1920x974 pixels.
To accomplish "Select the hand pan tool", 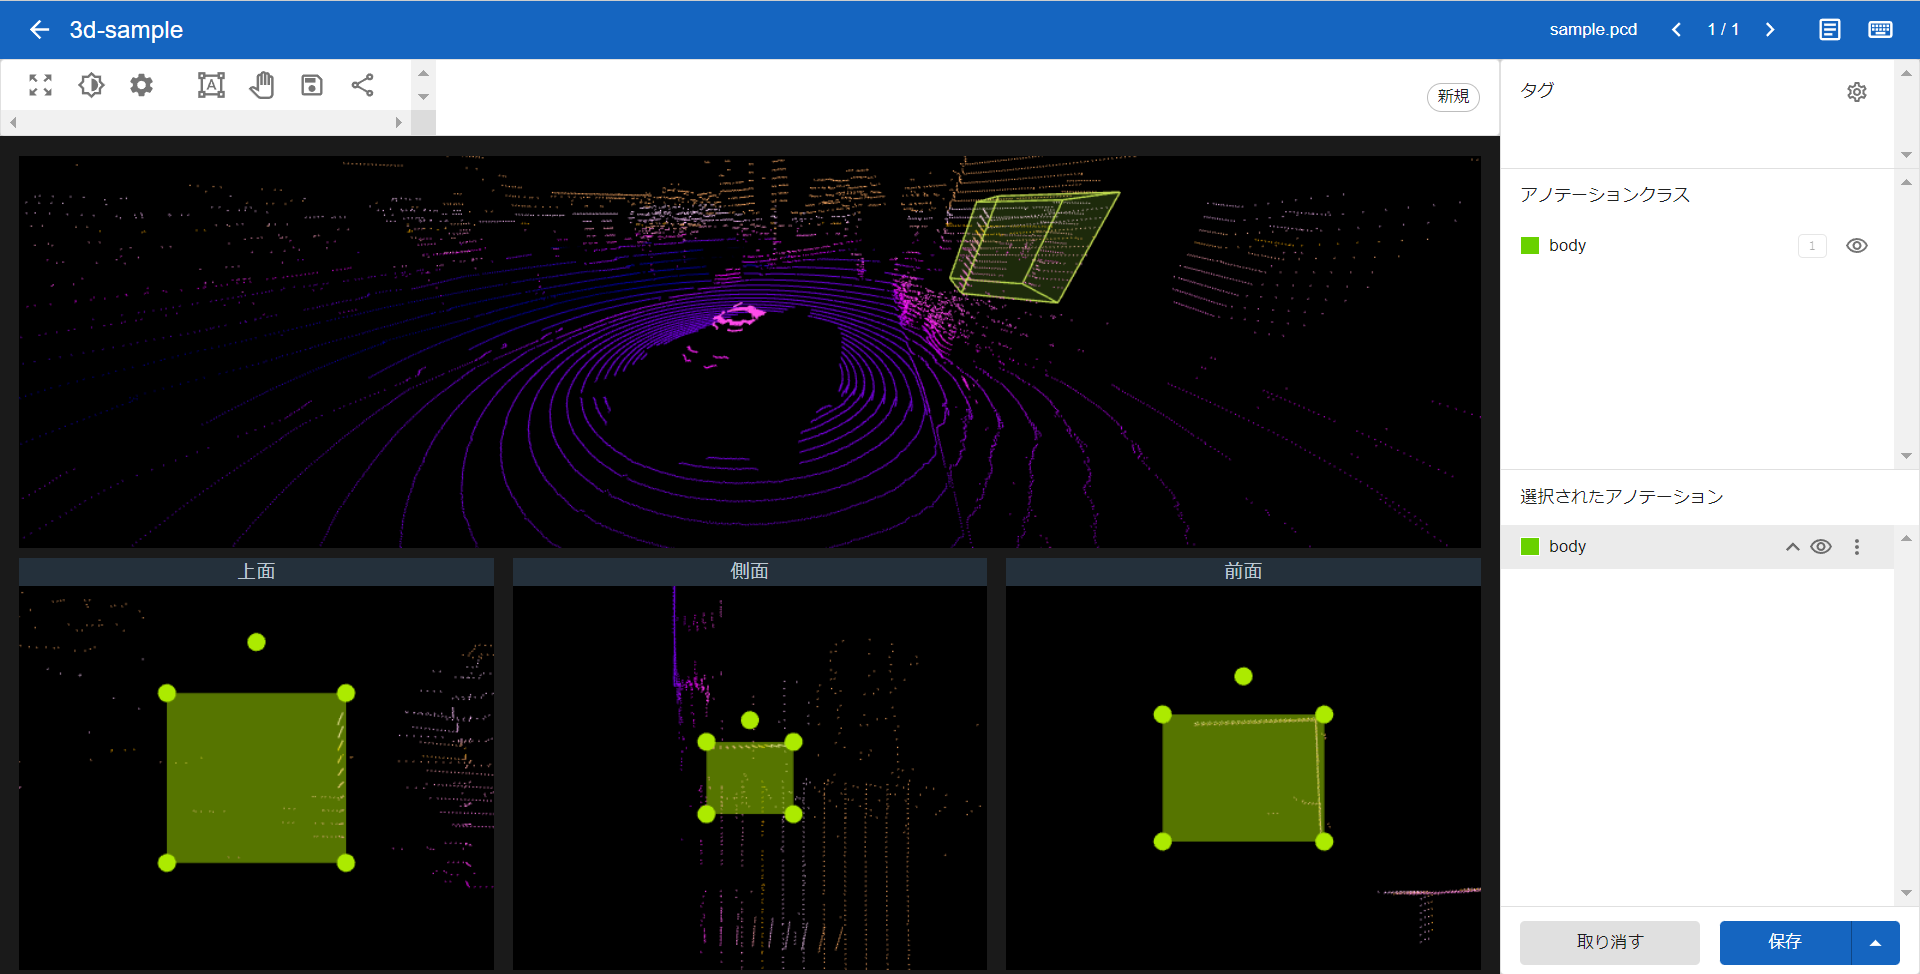I will coord(262,85).
